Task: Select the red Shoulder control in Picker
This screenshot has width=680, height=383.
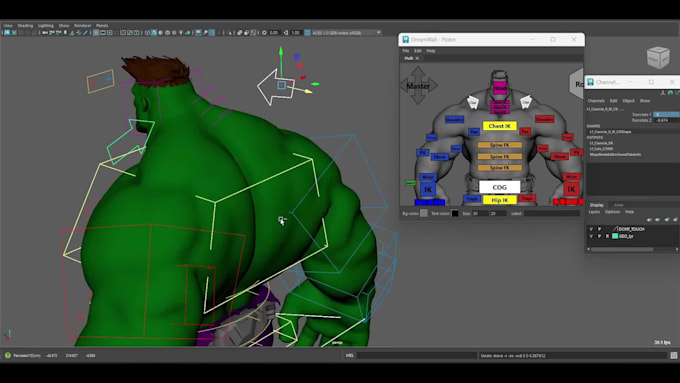Action: tap(544, 118)
